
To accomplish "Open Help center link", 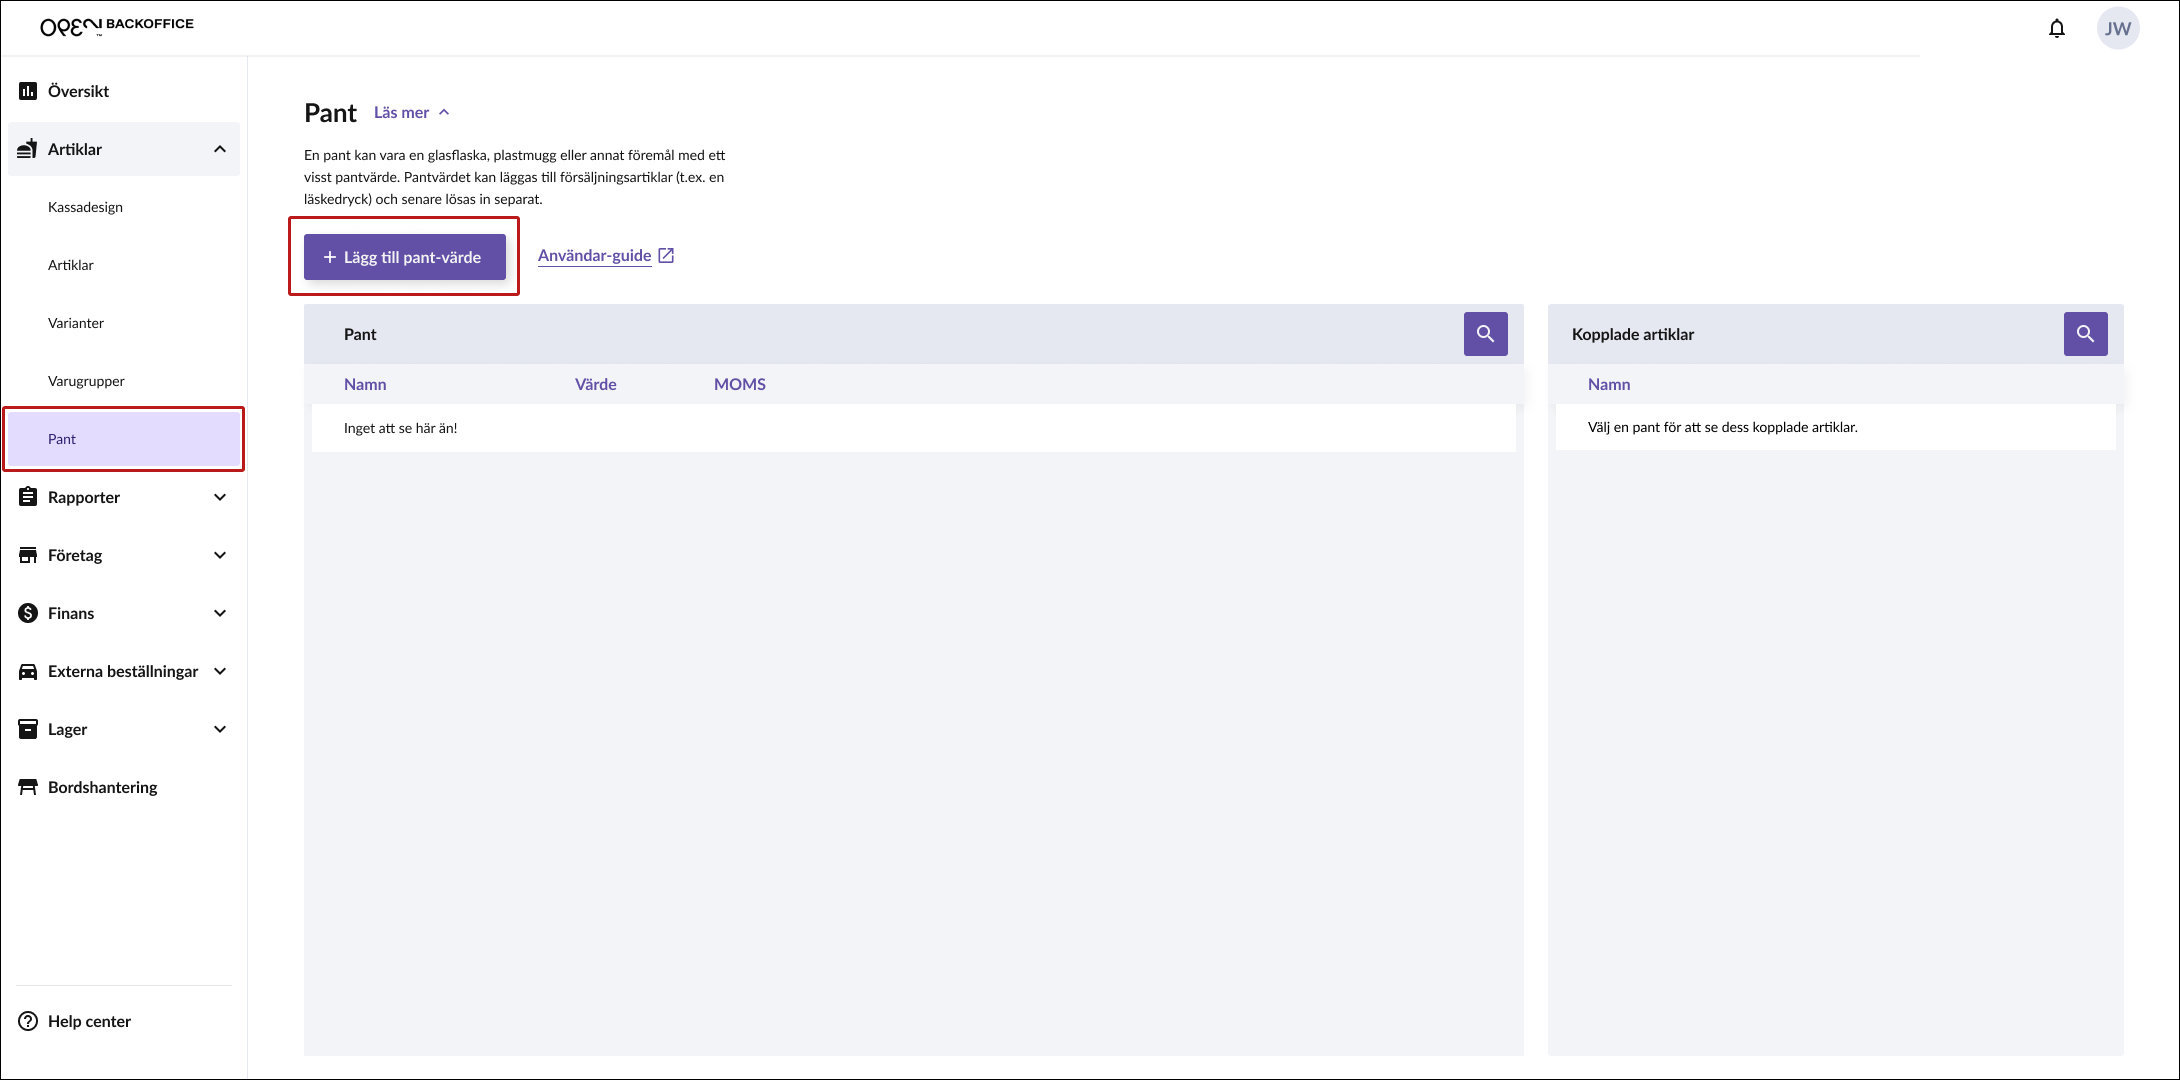I will point(89,1021).
